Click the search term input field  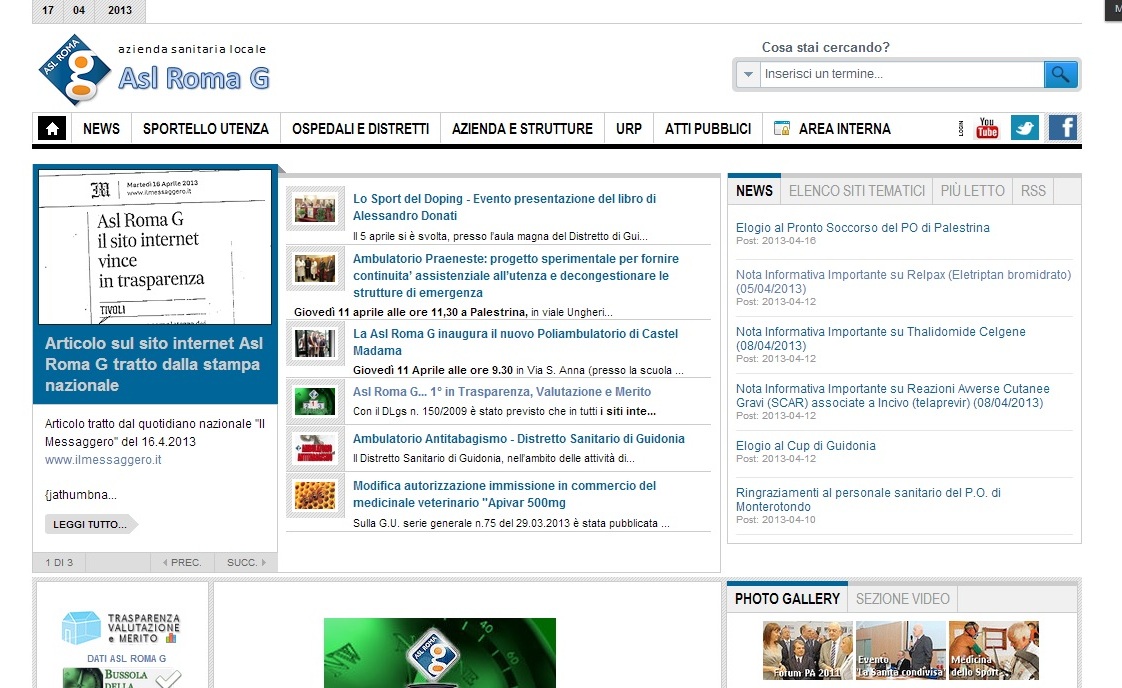[x=900, y=74]
